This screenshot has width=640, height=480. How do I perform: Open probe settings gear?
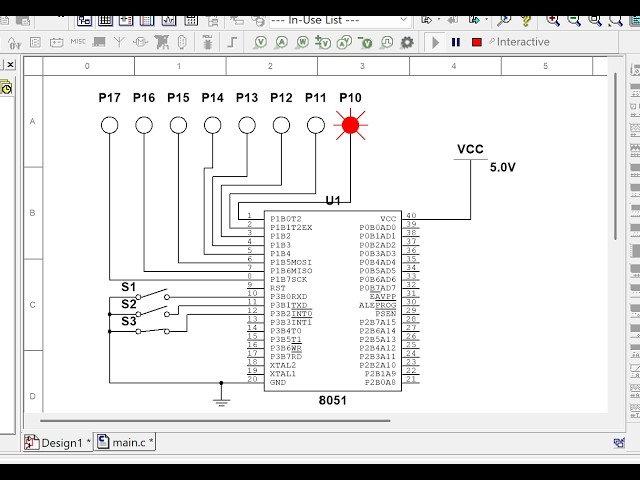pyautogui.click(x=407, y=42)
